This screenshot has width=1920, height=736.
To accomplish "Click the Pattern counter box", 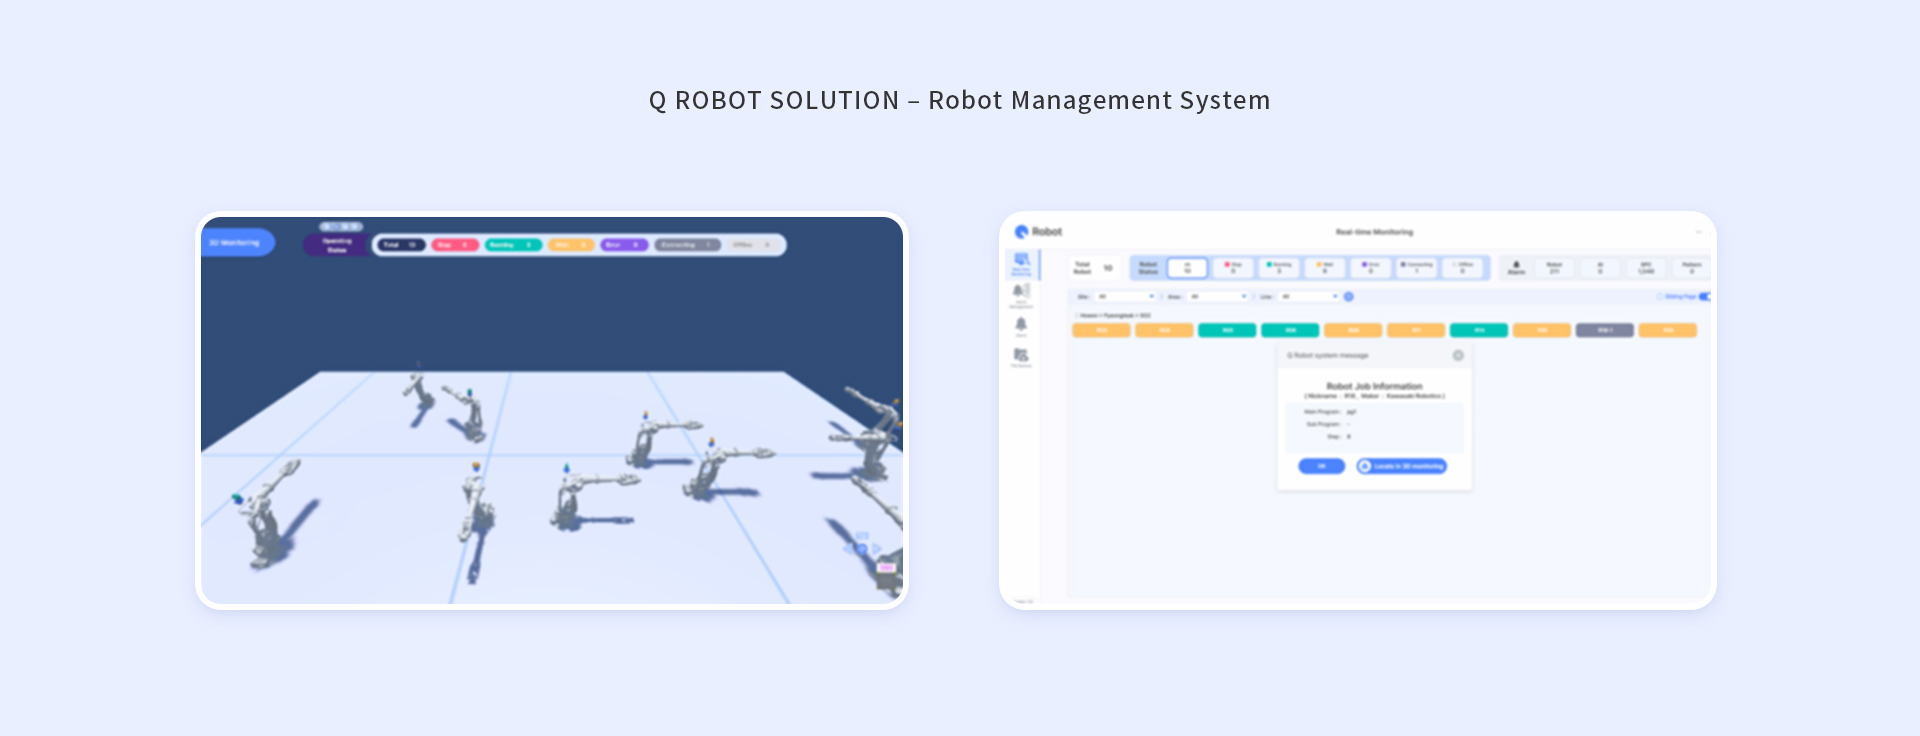I will pos(1692,267).
